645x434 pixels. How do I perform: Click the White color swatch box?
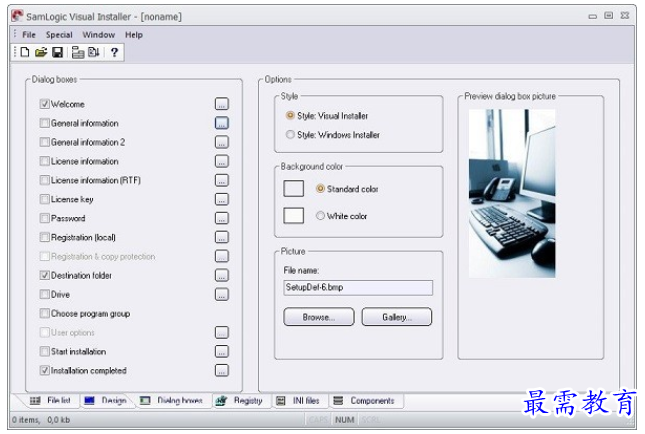coord(294,215)
